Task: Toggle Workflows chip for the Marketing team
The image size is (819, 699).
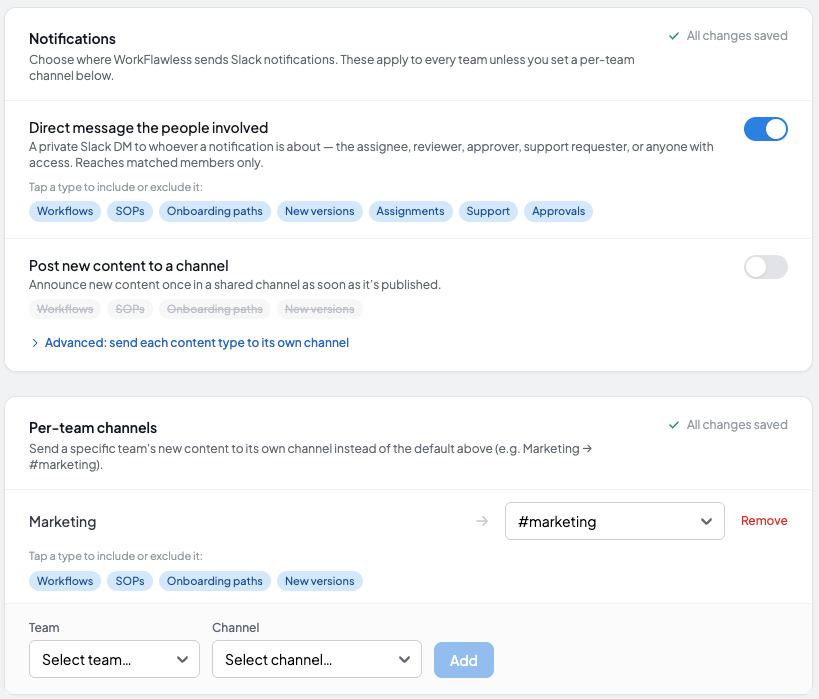Action: click(65, 581)
